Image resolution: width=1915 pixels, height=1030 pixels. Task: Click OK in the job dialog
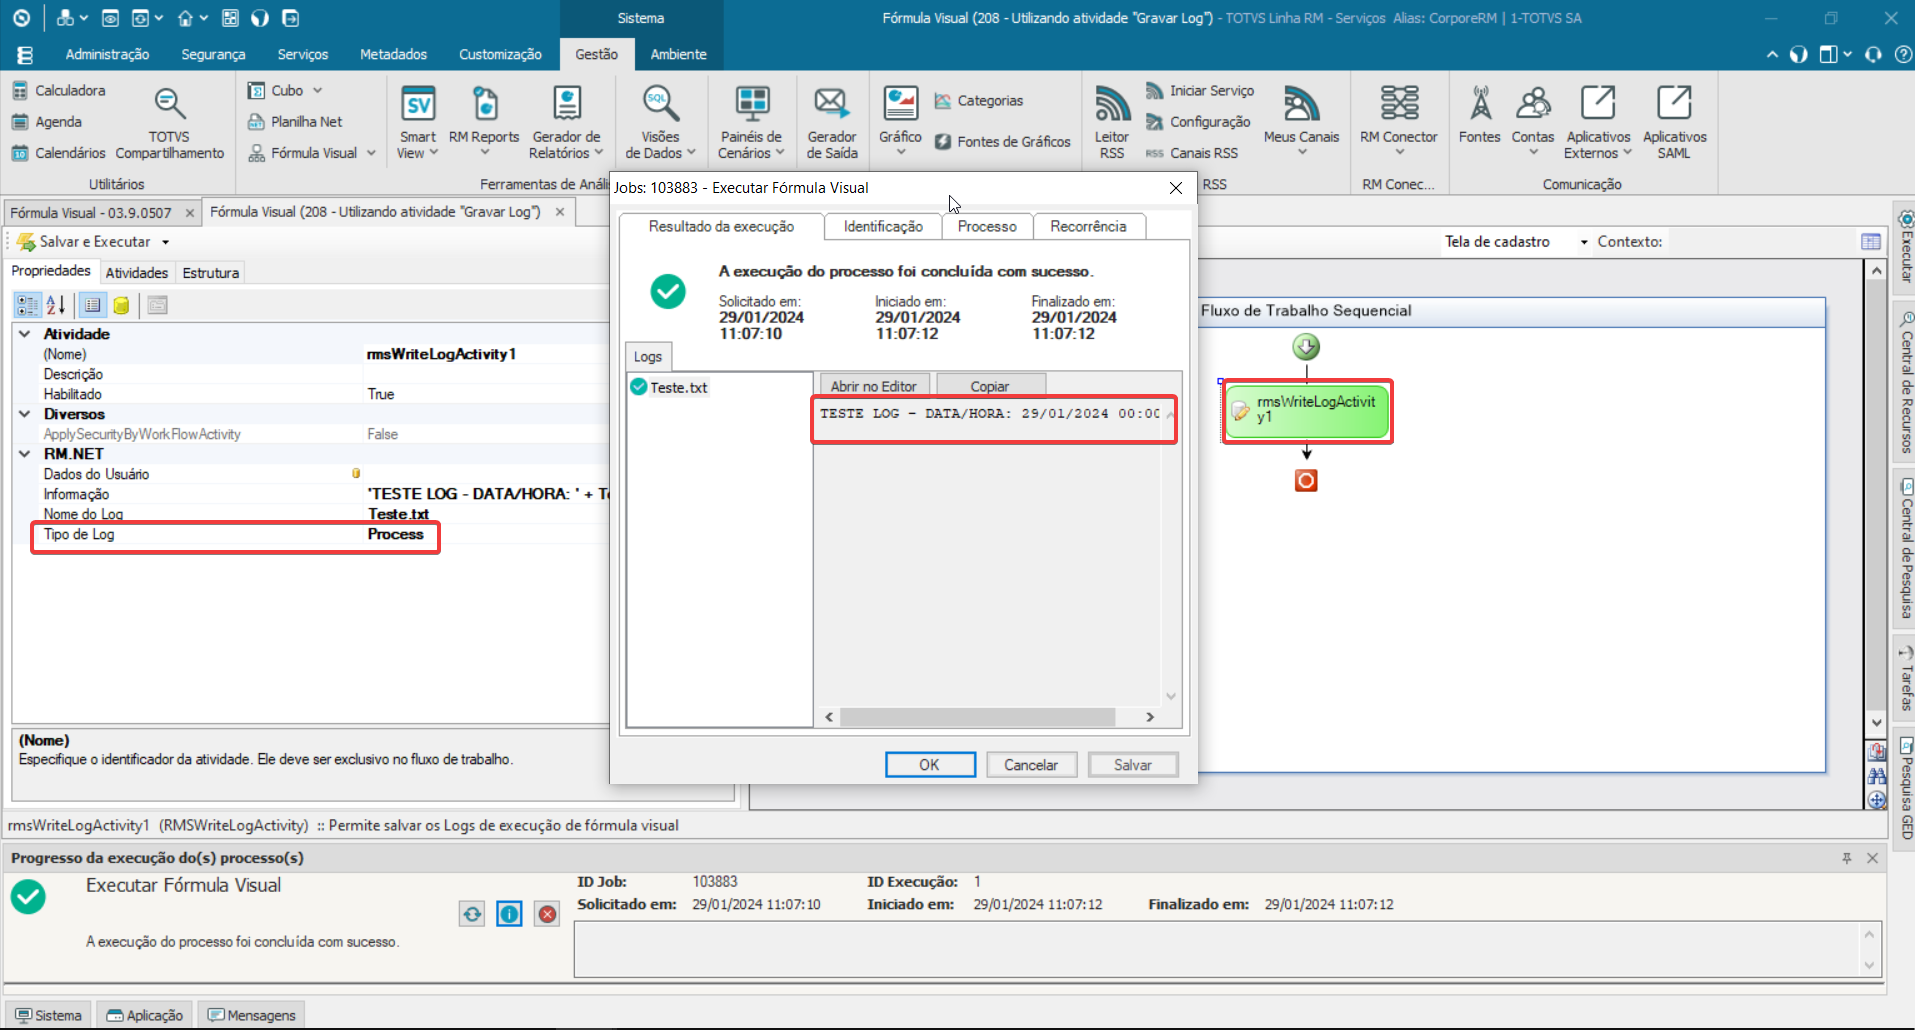[x=930, y=765]
